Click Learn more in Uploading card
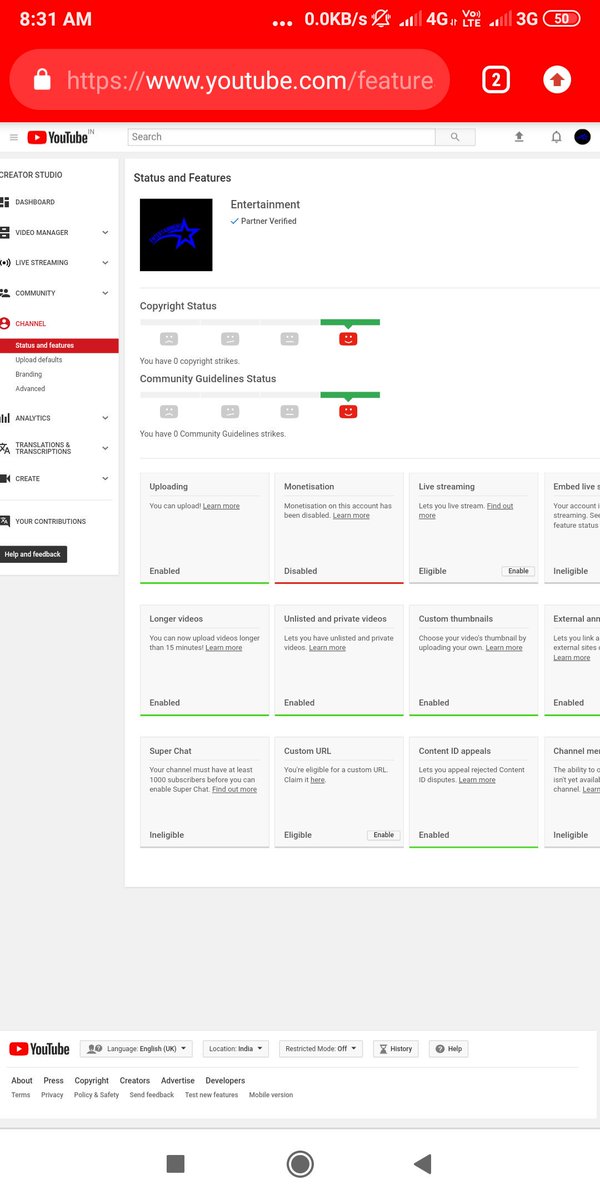This screenshot has width=600, height=1200. tap(221, 506)
